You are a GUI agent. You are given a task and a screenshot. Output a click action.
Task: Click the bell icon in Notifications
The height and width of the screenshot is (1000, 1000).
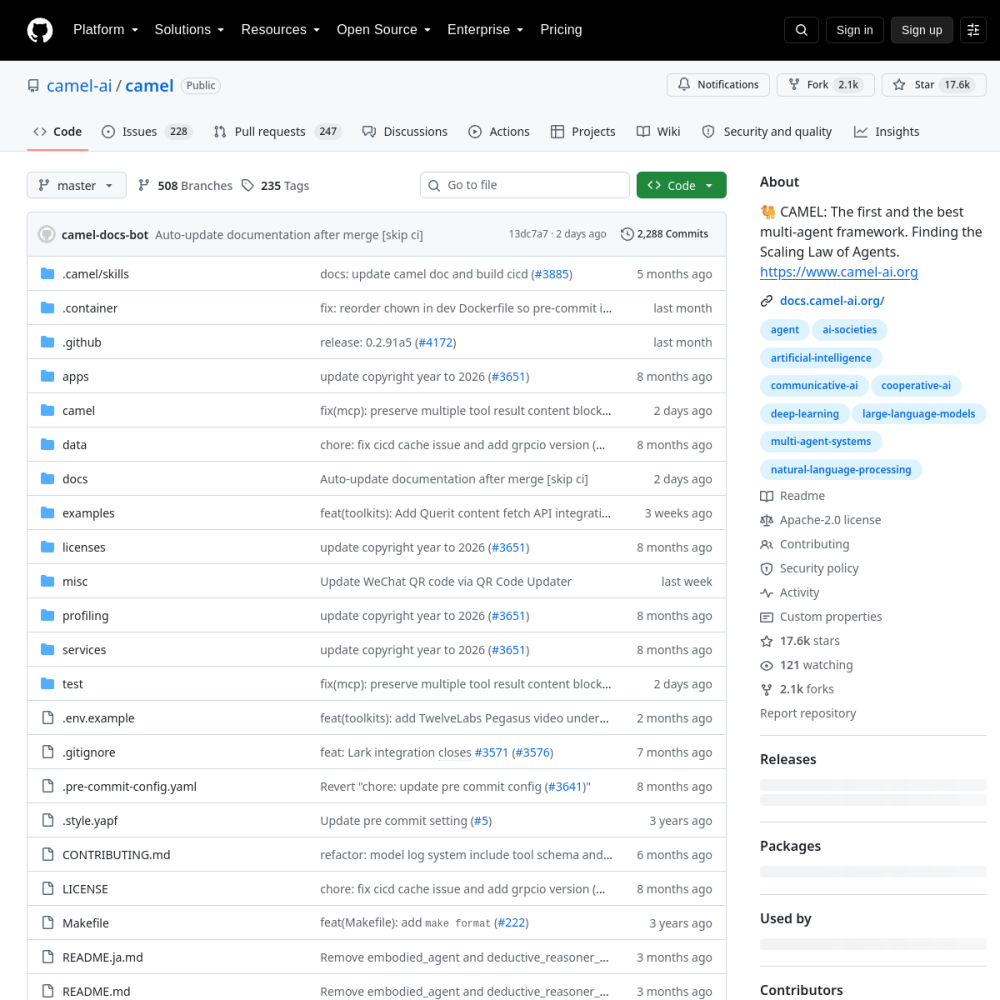point(684,84)
